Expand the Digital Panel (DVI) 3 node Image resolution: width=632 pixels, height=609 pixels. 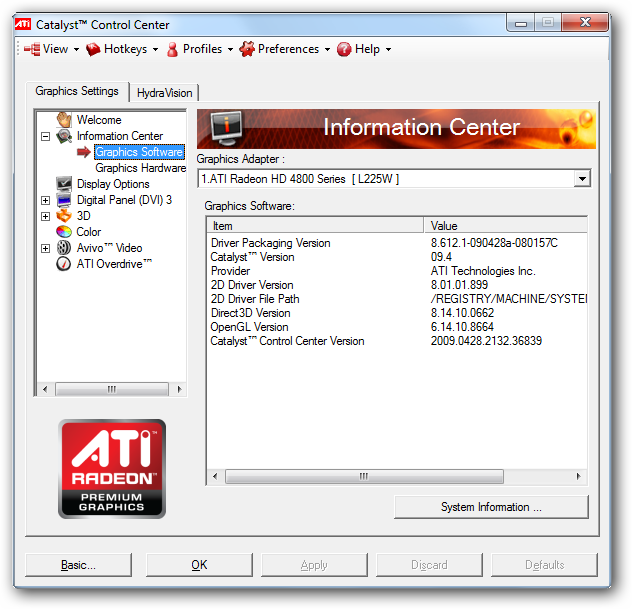pyautogui.click(x=46, y=200)
